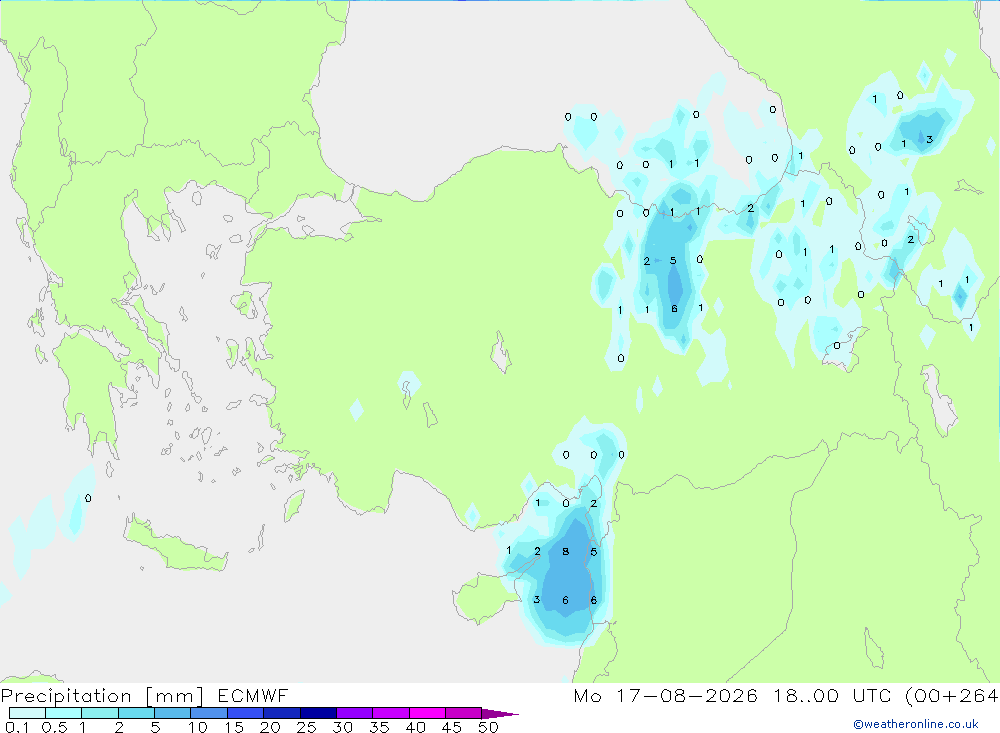
Task: Select the 'Precipitation [mm]' title text
Action: pos(102,696)
